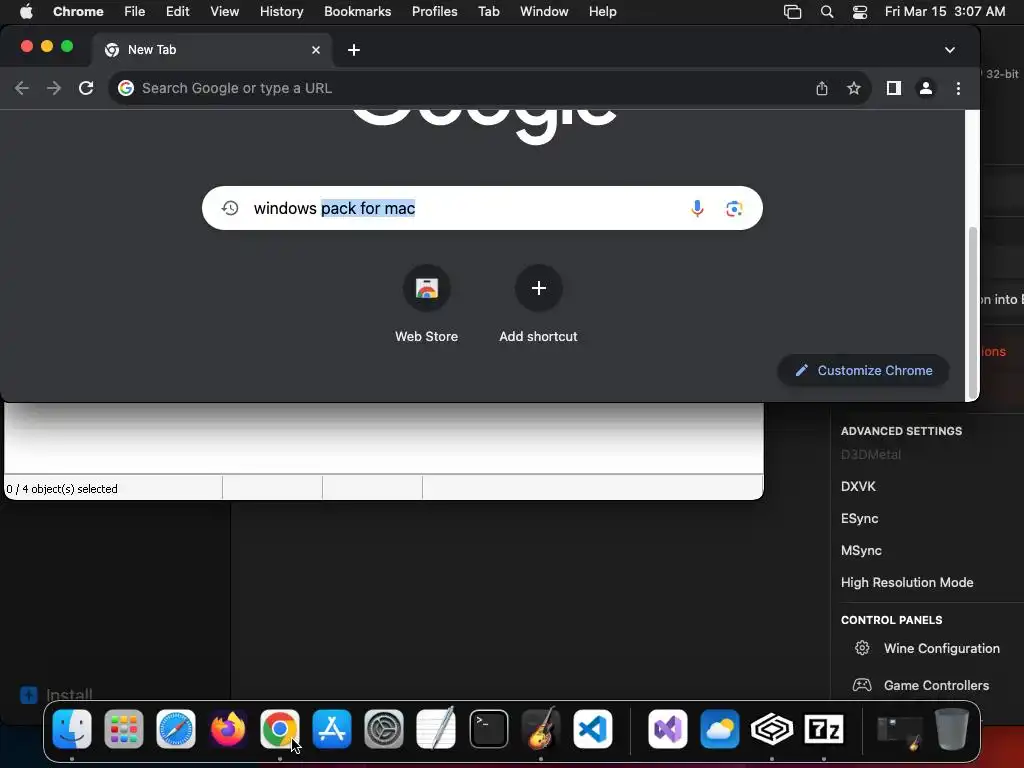The height and width of the screenshot is (768, 1024).
Task: Bookmark this tab with the star icon
Action: point(854,88)
